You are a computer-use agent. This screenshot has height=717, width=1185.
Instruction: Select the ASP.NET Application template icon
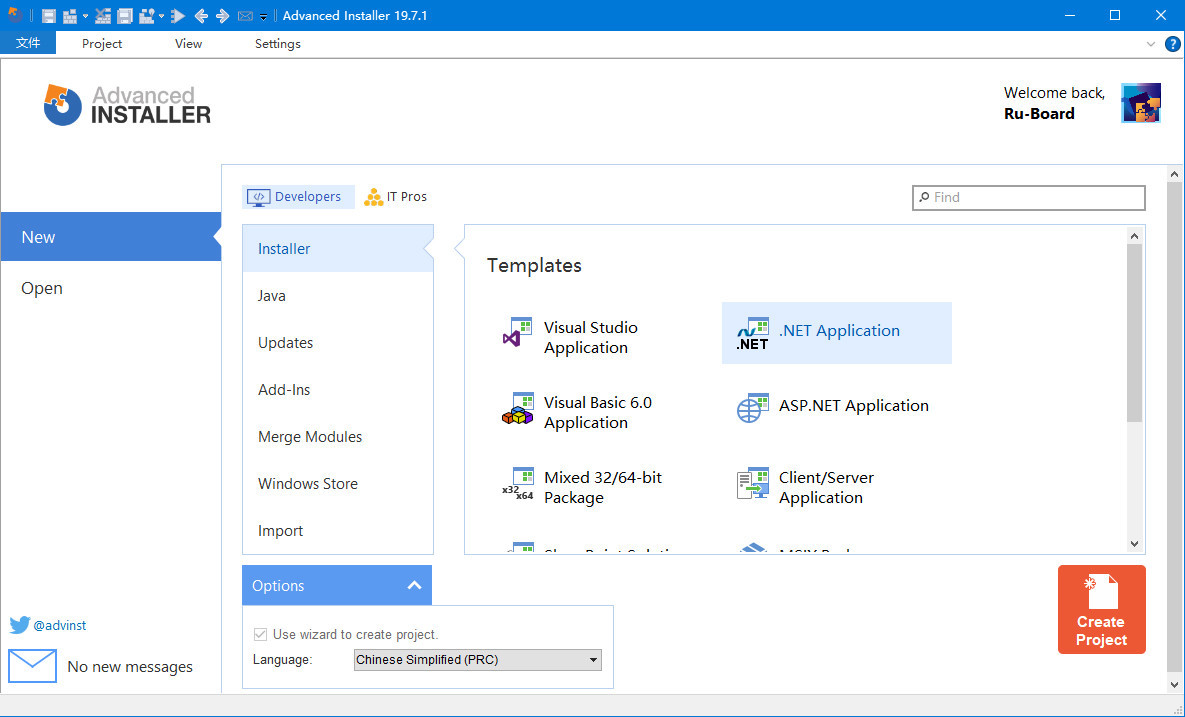(x=752, y=407)
